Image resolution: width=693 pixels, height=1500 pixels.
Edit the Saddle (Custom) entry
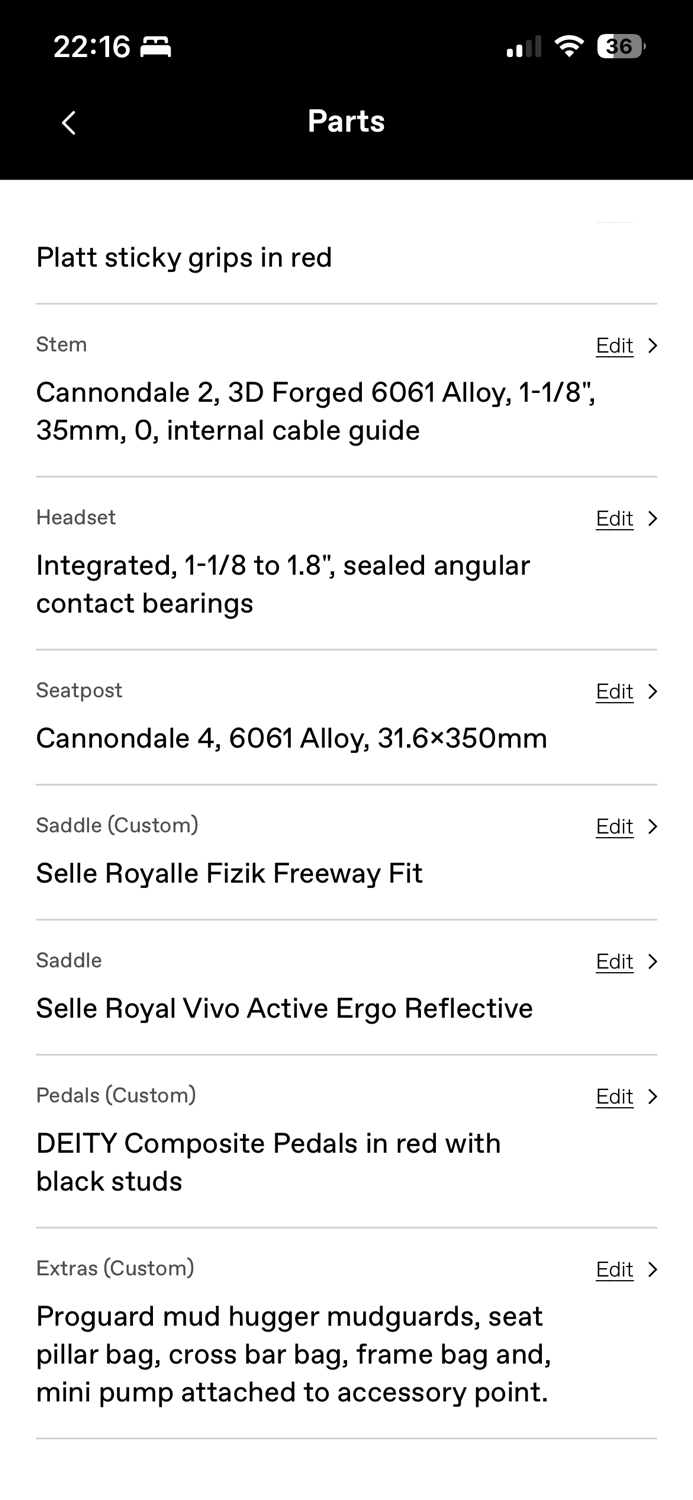(614, 827)
